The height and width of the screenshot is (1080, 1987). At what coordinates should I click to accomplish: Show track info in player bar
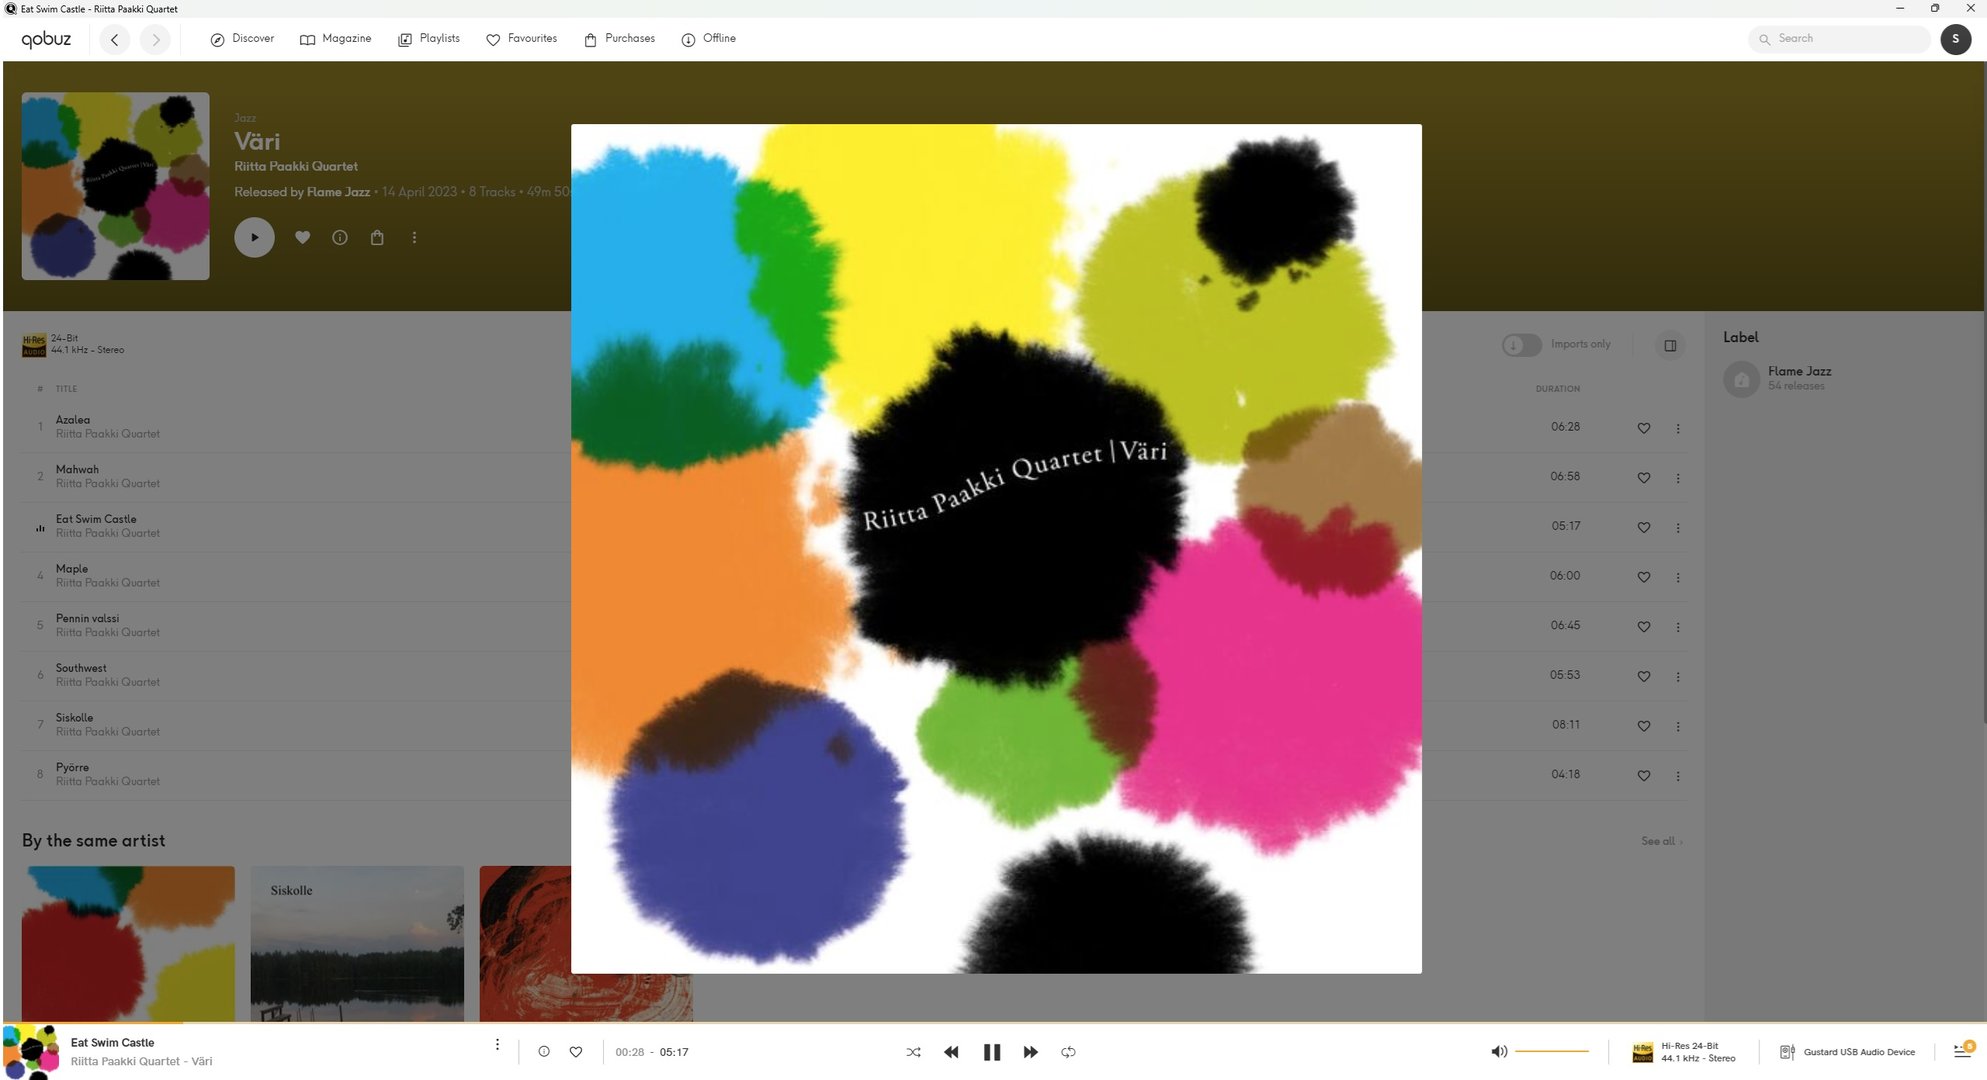(x=544, y=1052)
